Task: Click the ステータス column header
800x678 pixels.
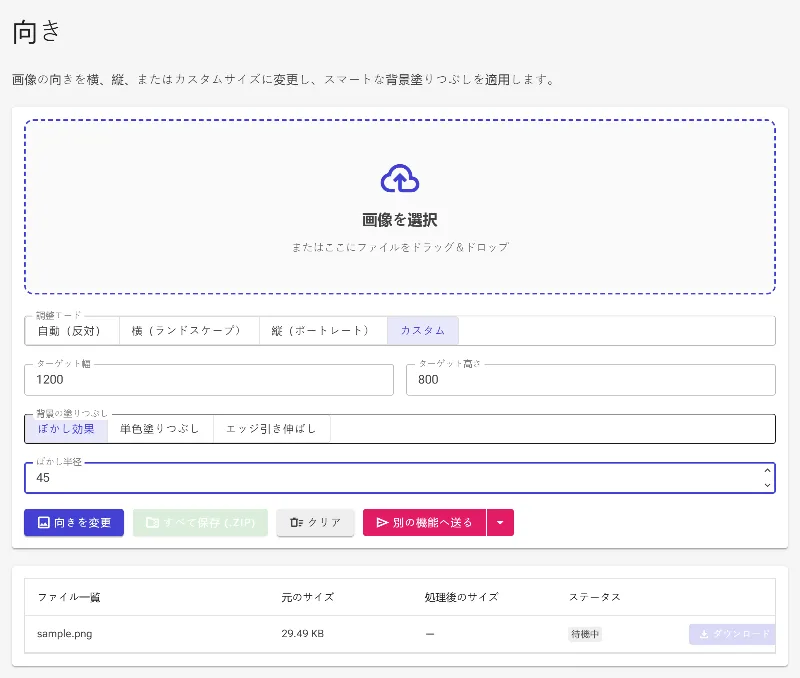Action: [594, 597]
